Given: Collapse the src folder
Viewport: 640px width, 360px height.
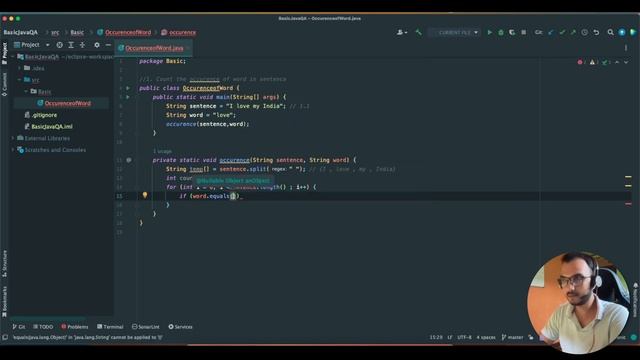Looking at the screenshot, I should [x=20, y=80].
